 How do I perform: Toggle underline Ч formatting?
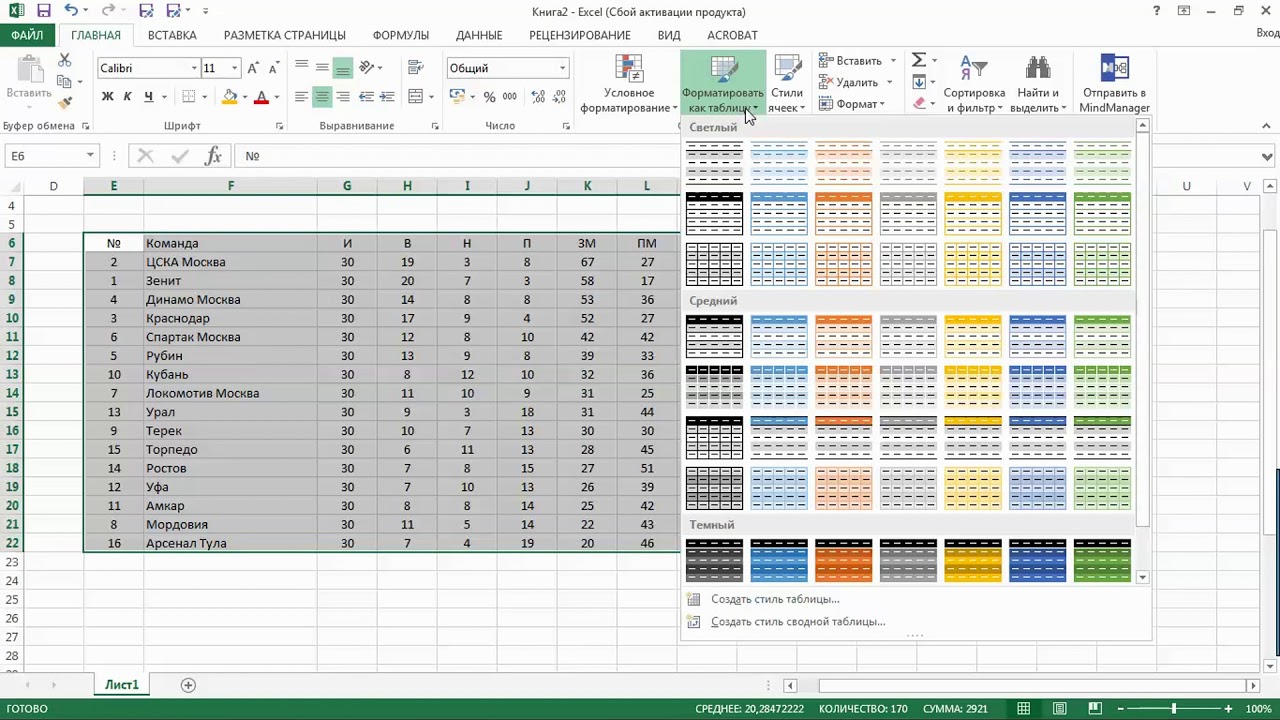(x=148, y=97)
